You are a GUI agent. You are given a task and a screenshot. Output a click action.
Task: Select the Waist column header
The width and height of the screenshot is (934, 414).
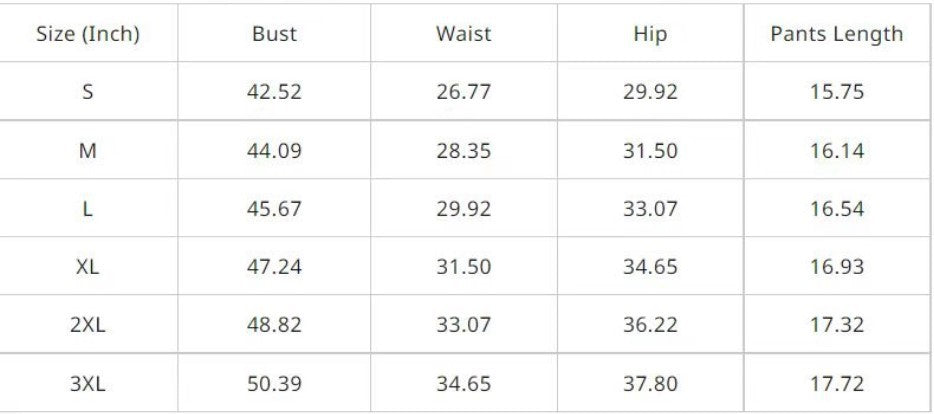[463, 34]
